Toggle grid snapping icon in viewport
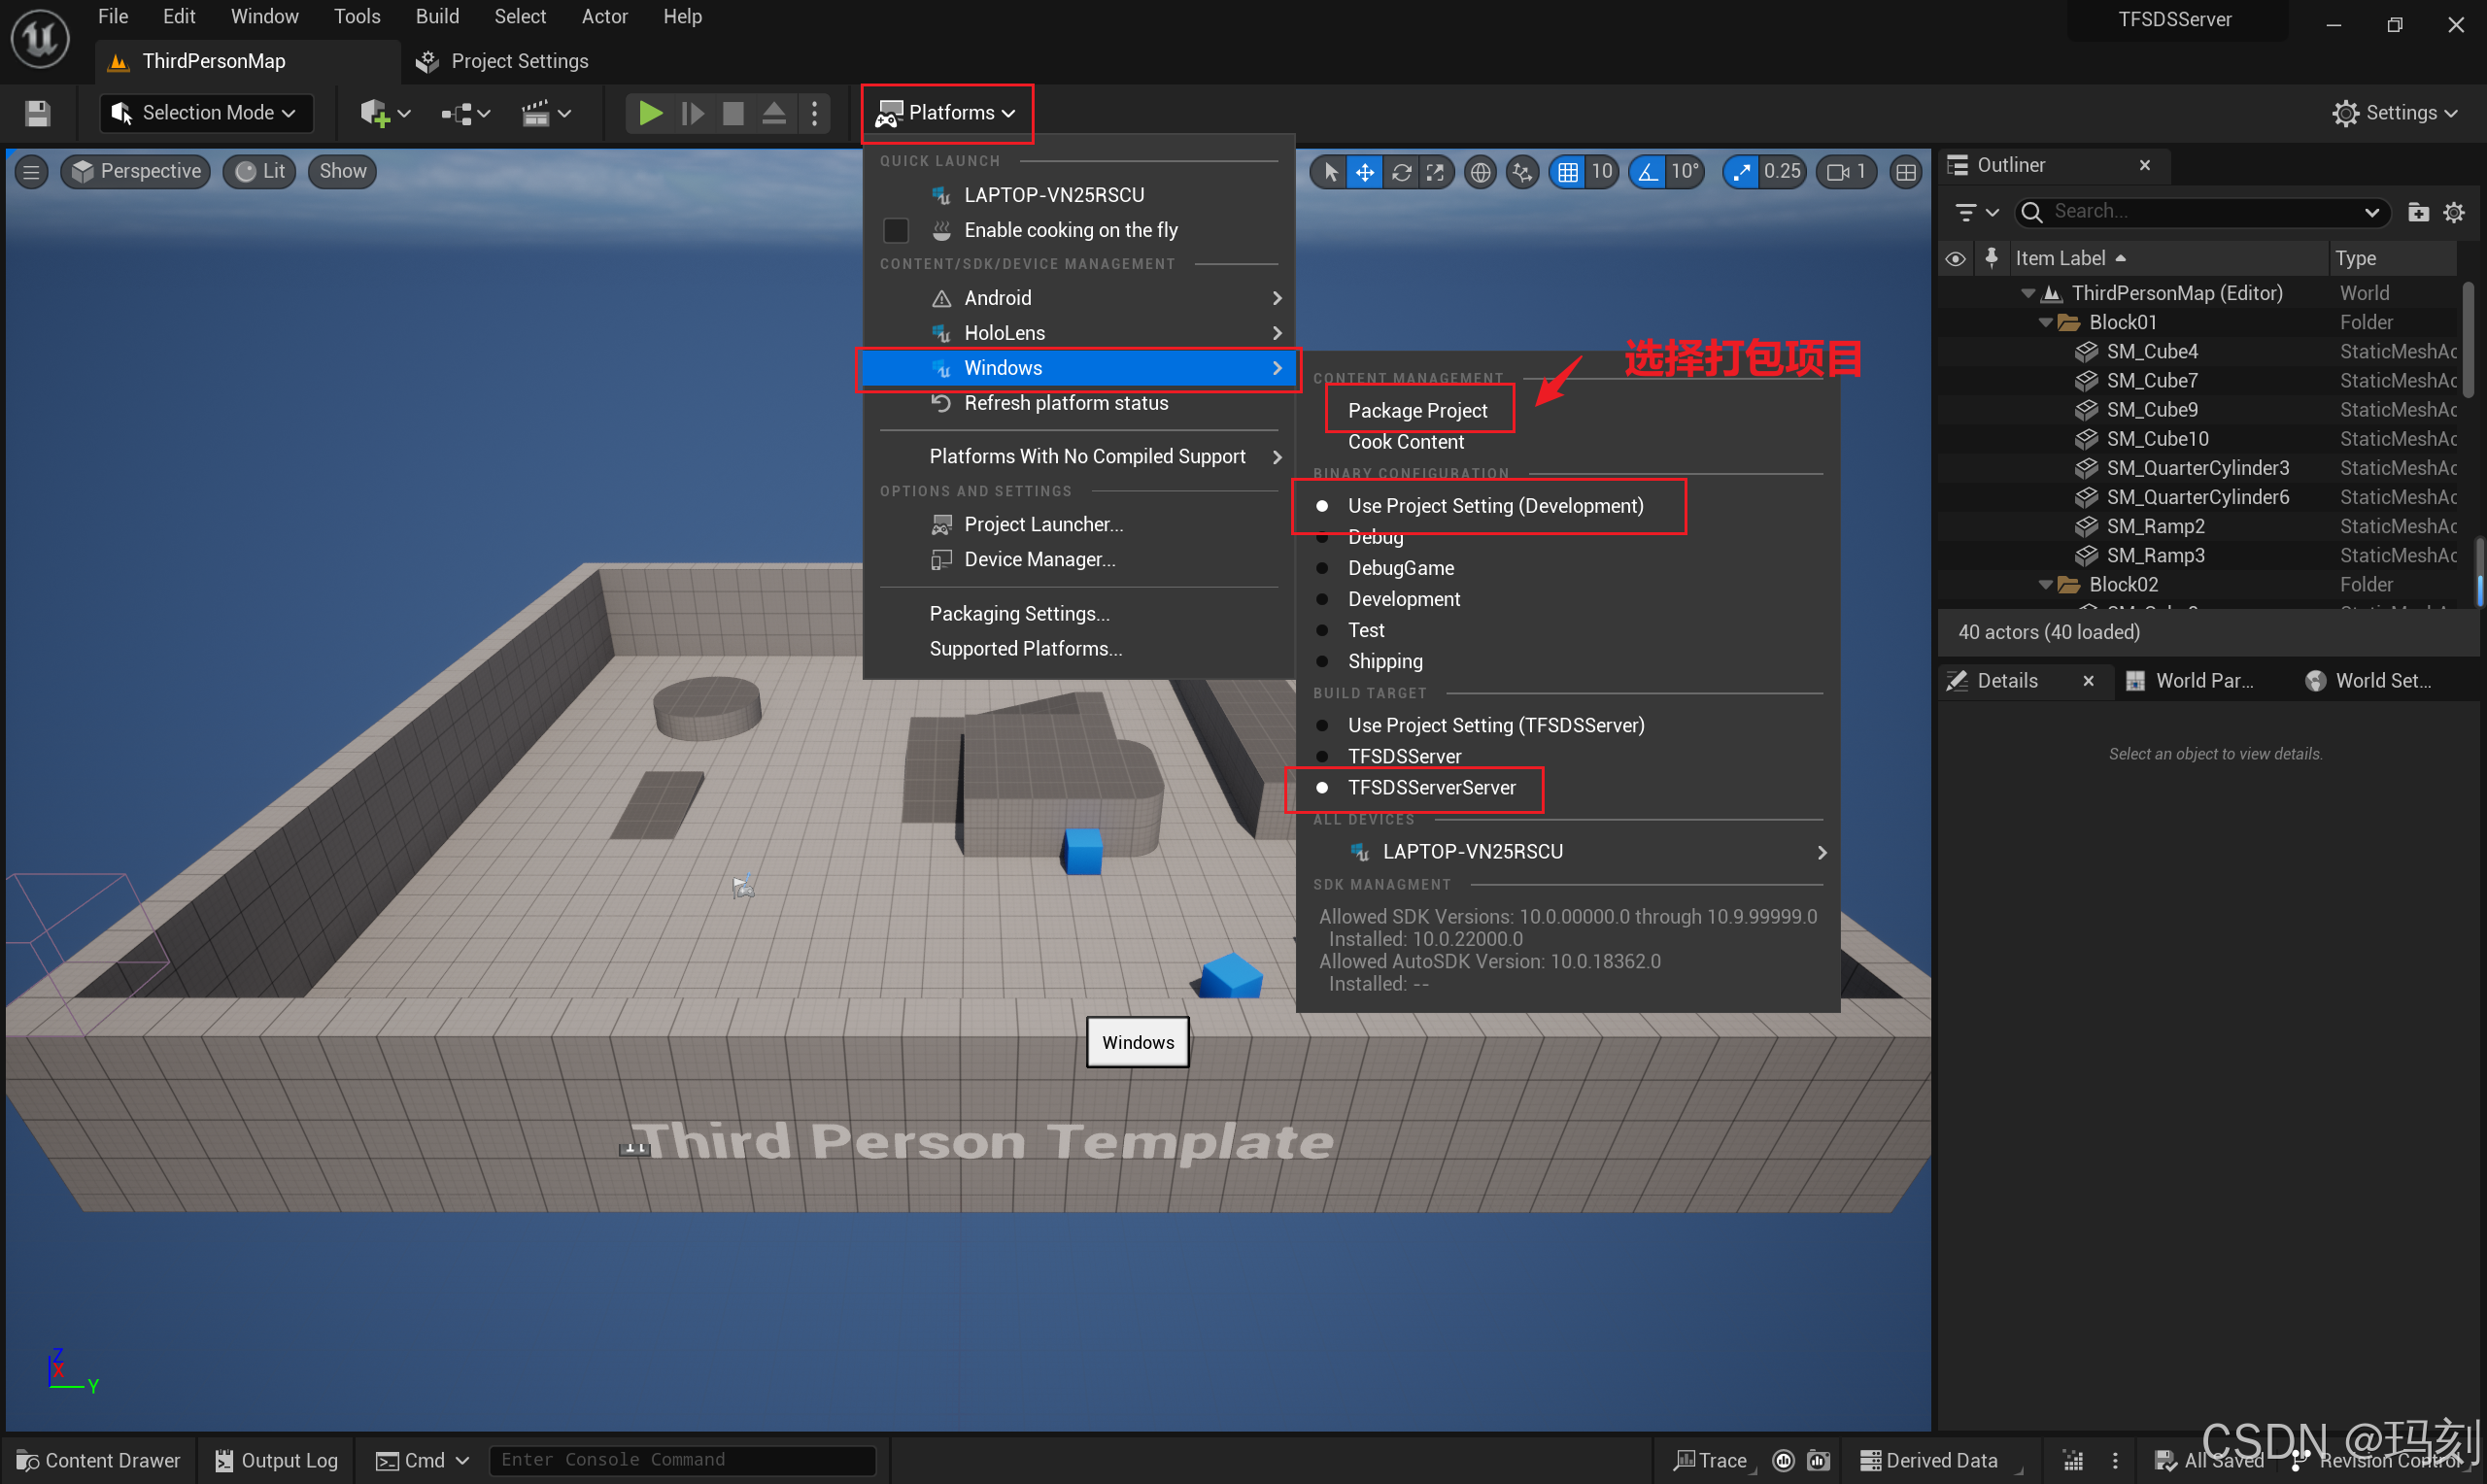 point(1567,172)
